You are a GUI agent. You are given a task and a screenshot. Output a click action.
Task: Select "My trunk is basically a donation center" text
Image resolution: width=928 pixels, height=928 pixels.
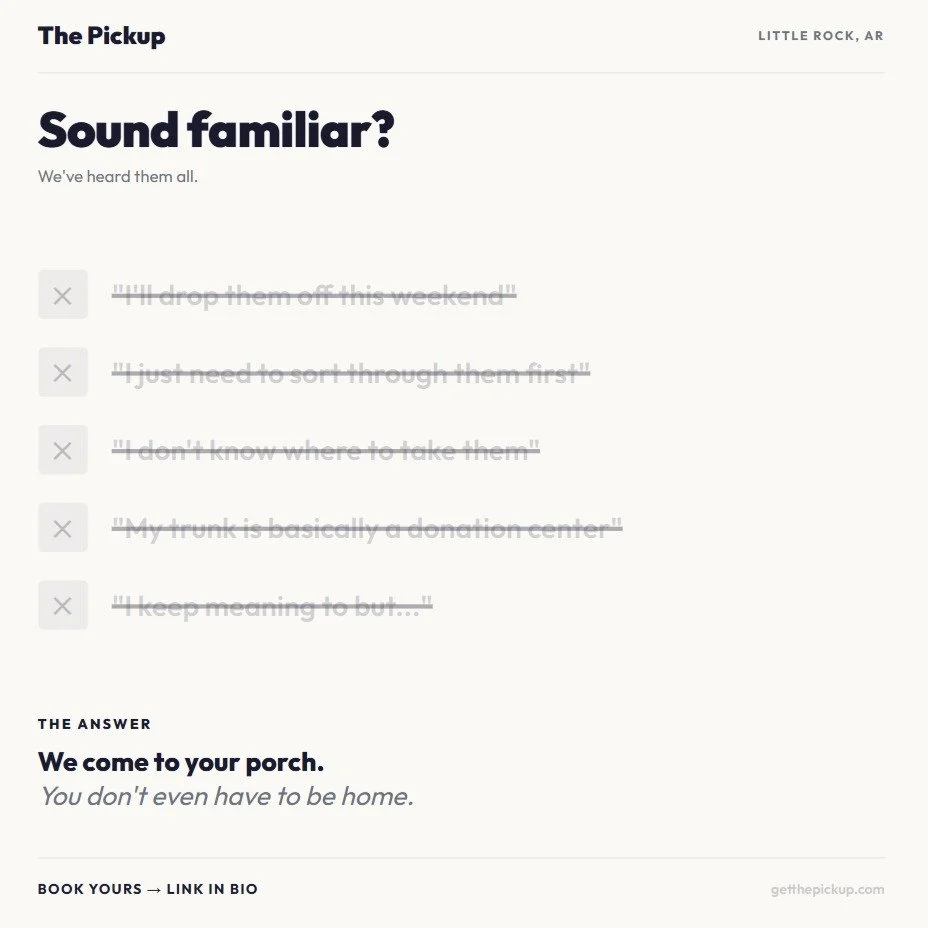pyautogui.click(x=367, y=529)
